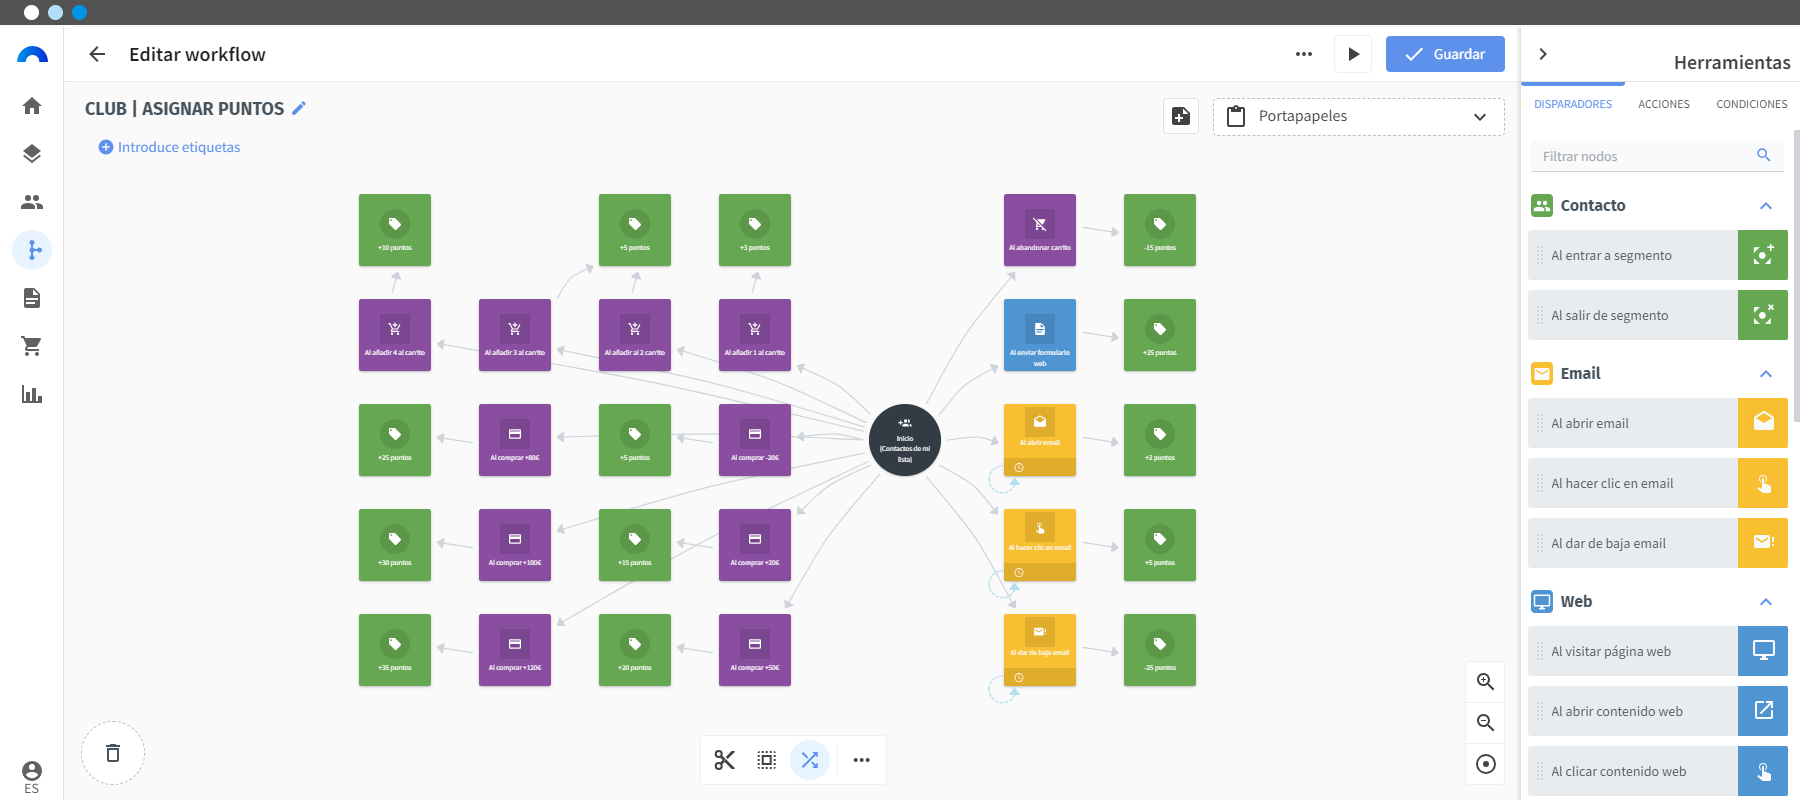
Task: Open the contacts people icon in sidebar
Action: click(32, 202)
